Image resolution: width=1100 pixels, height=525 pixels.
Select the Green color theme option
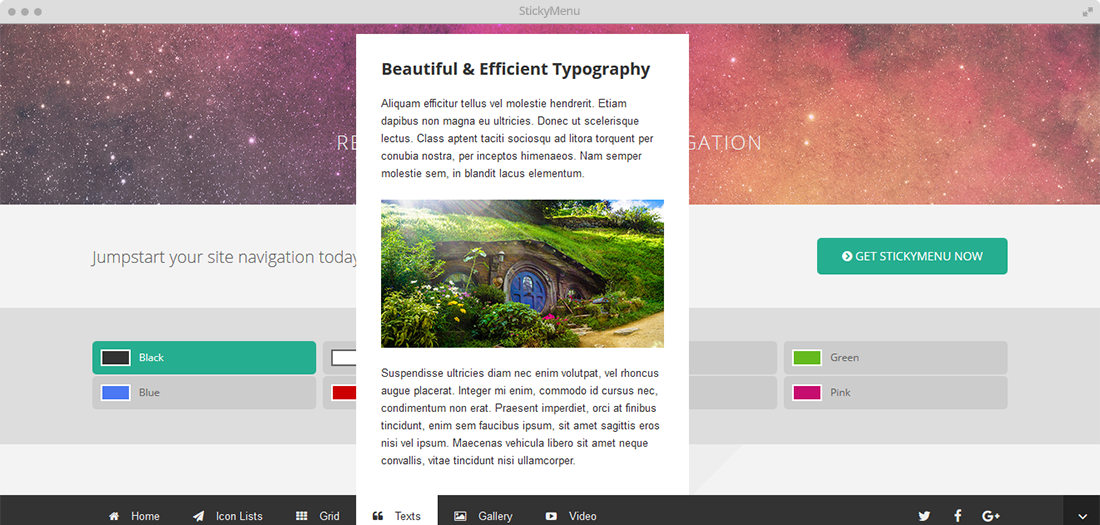click(x=895, y=358)
